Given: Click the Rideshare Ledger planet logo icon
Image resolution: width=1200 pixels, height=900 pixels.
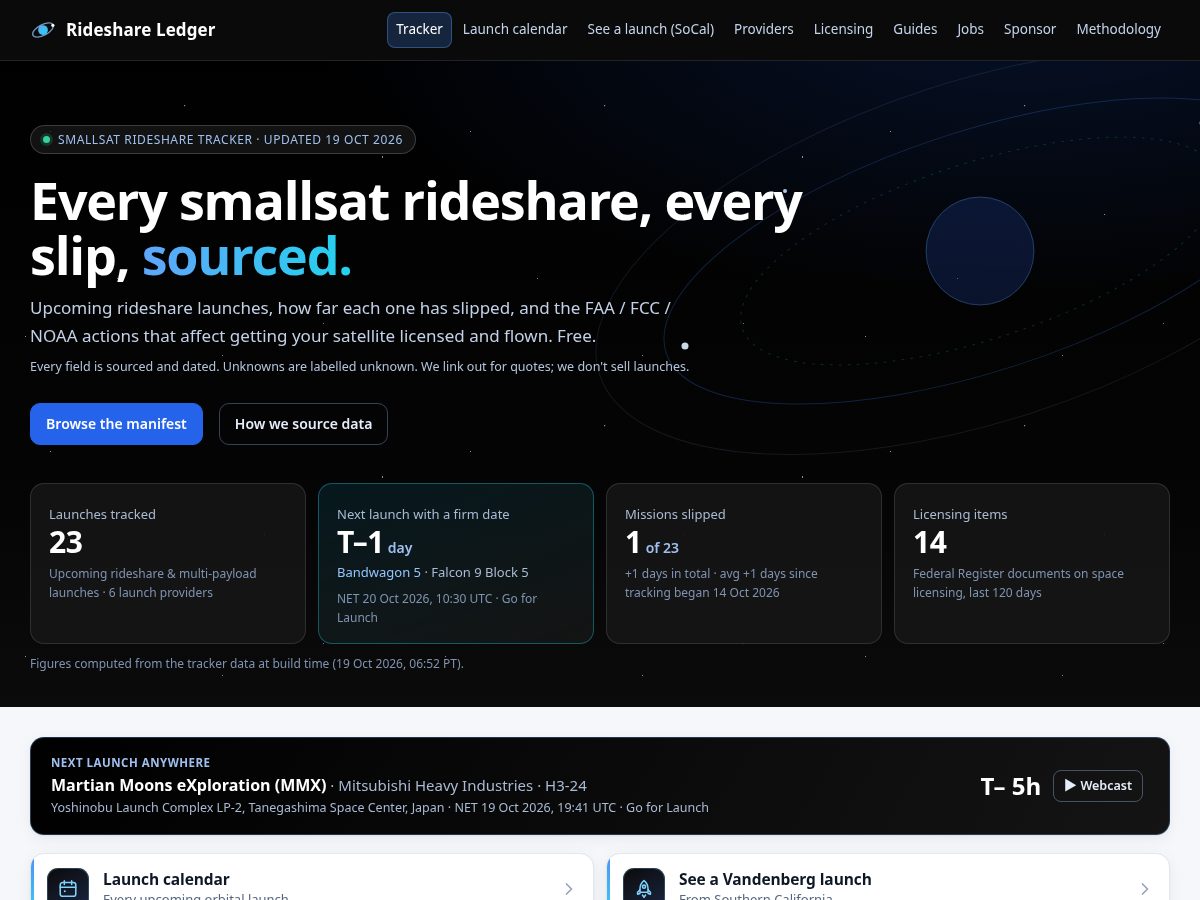Looking at the screenshot, I should tap(43, 30).
